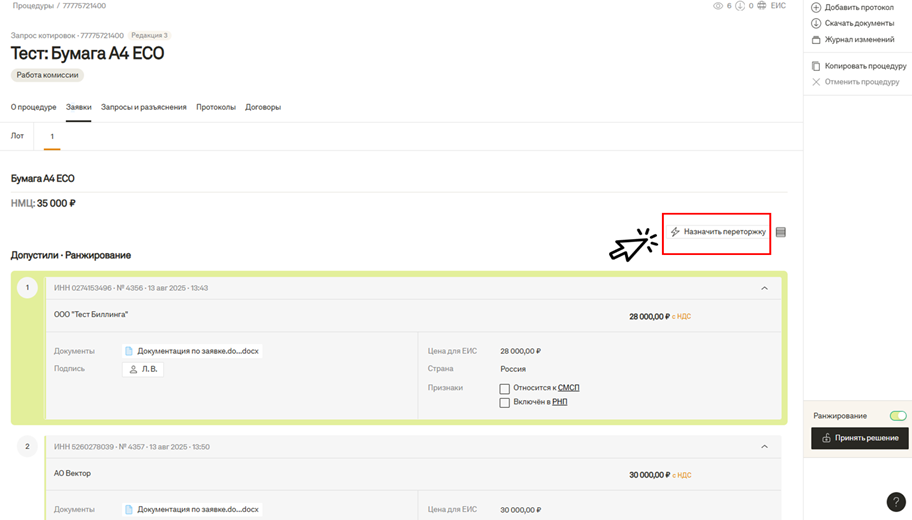Screen dimensions: 912x520
Task: Collapse the ООО Тест Биллинга bid card
Action: point(765,288)
